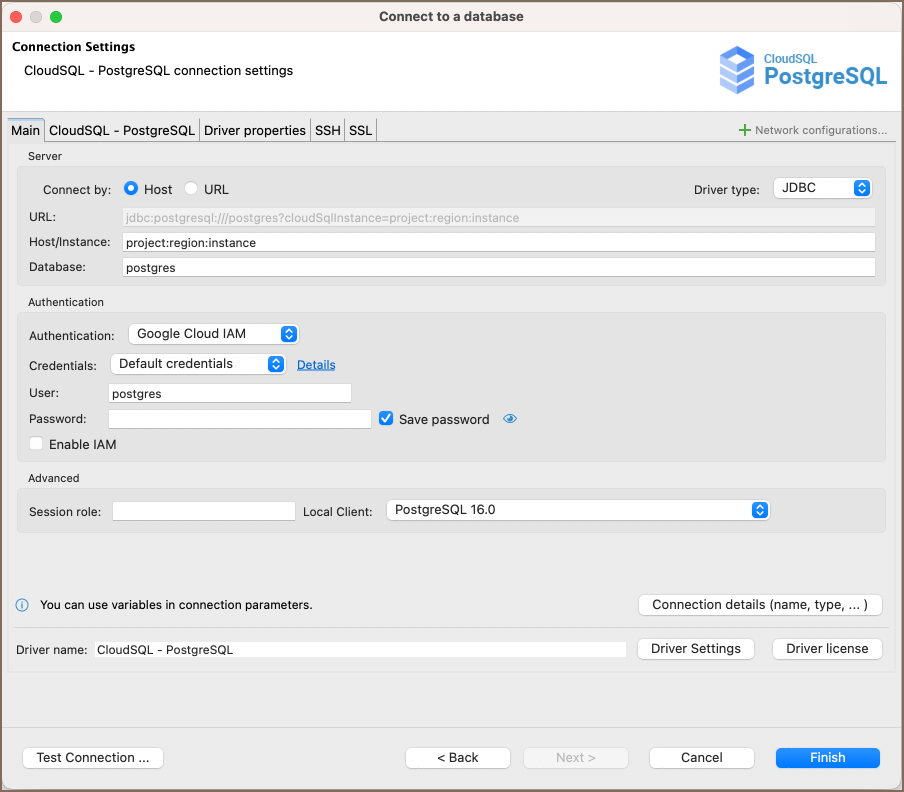
Task: Click Network configurations link
Action: (x=821, y=130)
